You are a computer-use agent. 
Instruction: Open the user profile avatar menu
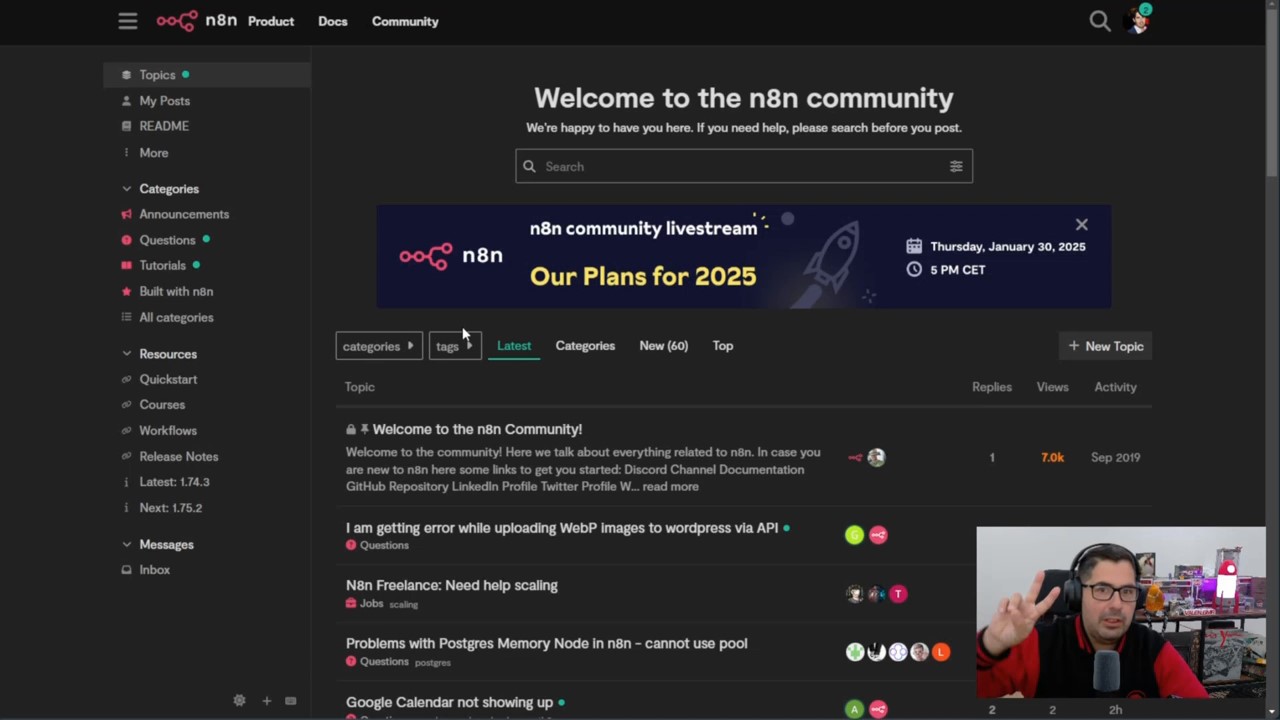coord(1139,20)
